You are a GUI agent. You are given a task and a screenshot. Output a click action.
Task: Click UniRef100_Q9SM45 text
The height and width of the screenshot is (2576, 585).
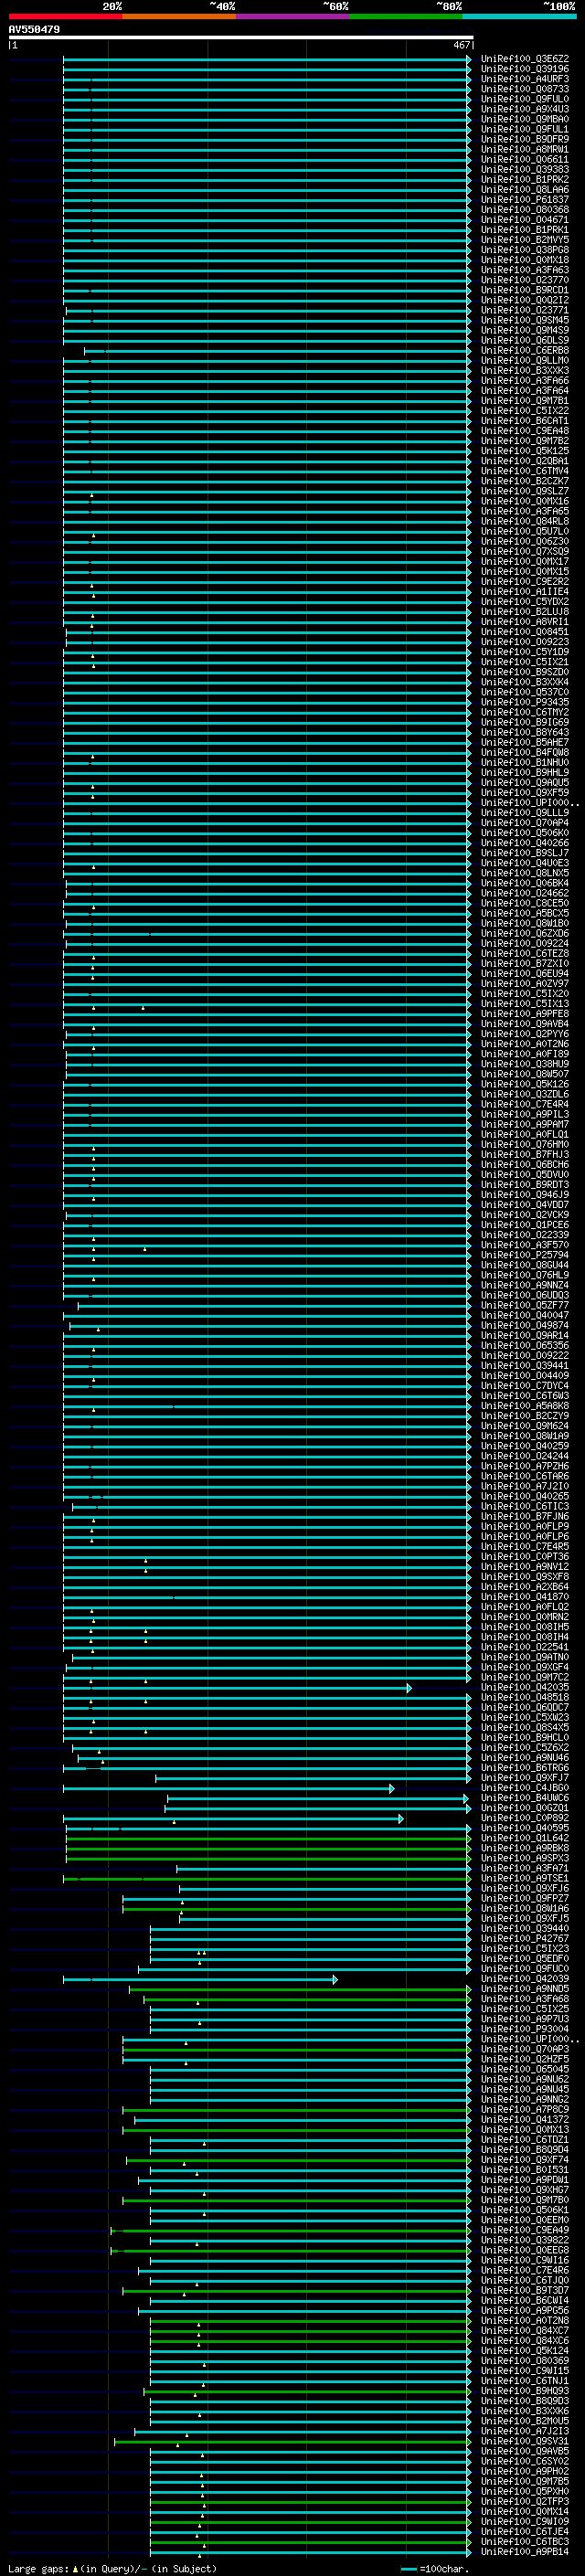pos(525,320)
